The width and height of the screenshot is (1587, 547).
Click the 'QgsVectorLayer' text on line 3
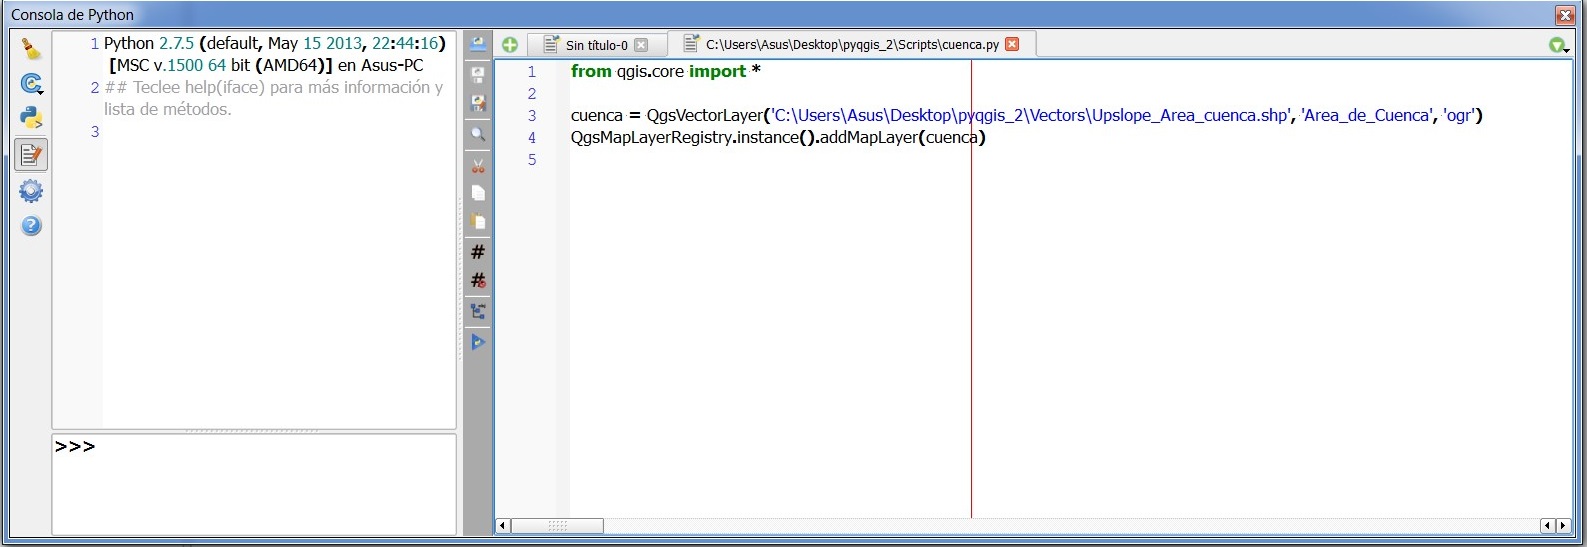(x=704, y=115)
